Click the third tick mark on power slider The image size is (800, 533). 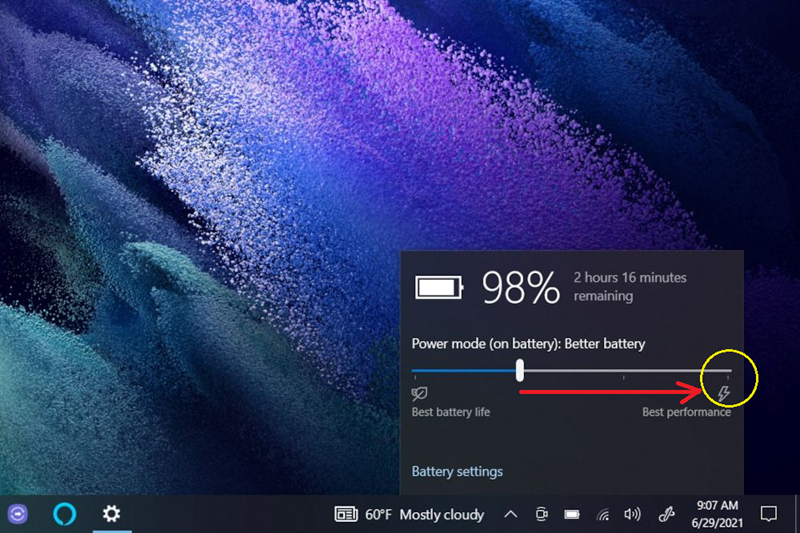624,378
